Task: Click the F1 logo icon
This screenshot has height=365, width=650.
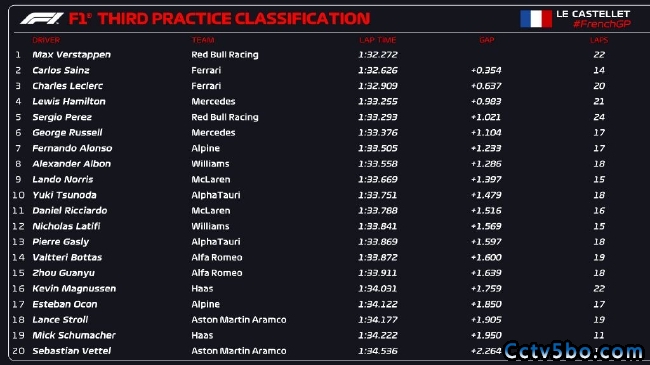Action: (41, 19)
